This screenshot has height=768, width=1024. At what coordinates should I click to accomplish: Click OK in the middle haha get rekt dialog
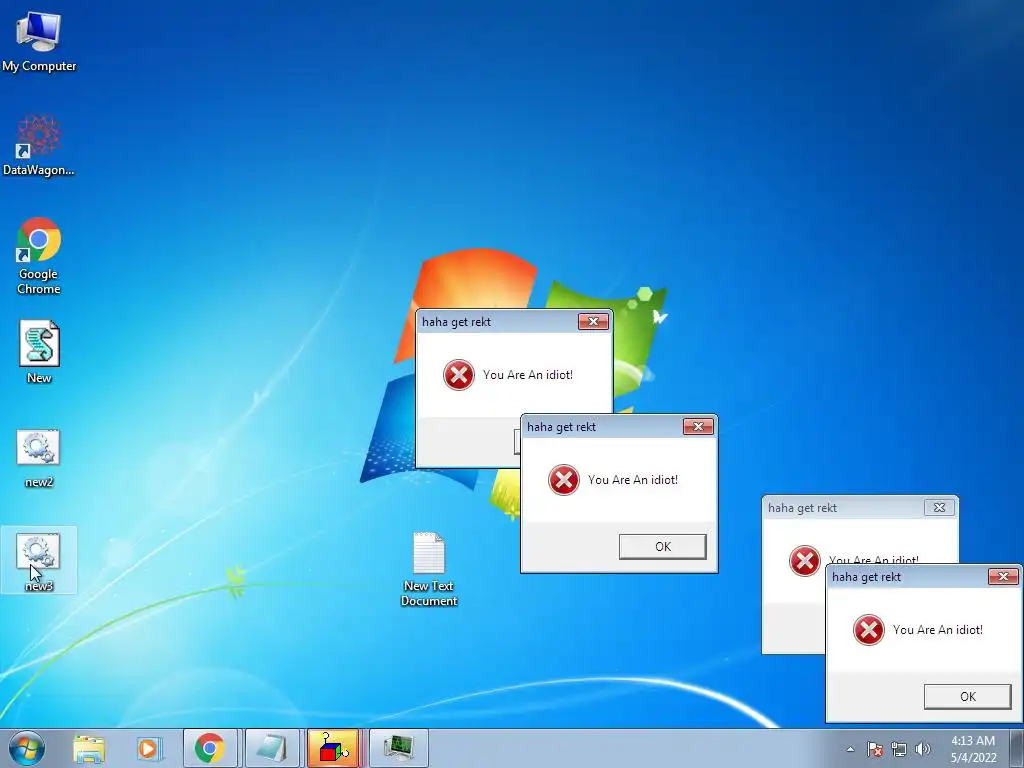(663, 547)
